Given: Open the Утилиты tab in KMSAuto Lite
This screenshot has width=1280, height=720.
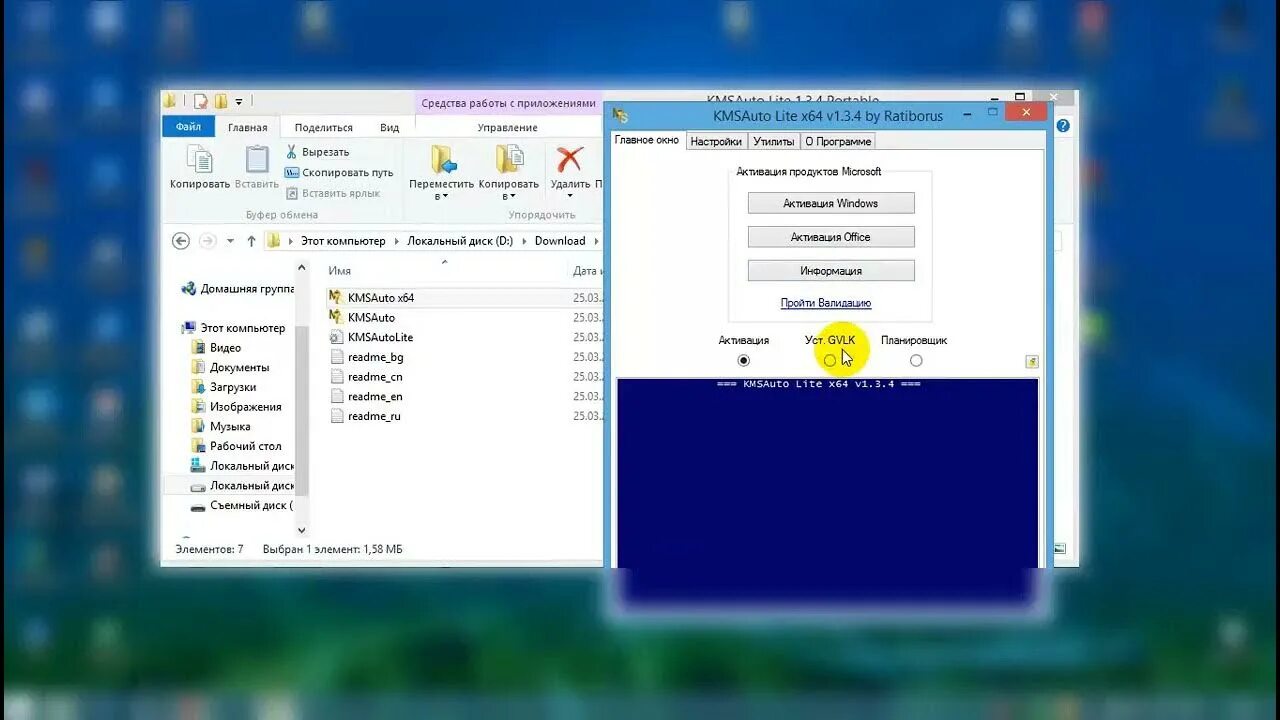Looking at the screenshot, I should click(774, 141).
